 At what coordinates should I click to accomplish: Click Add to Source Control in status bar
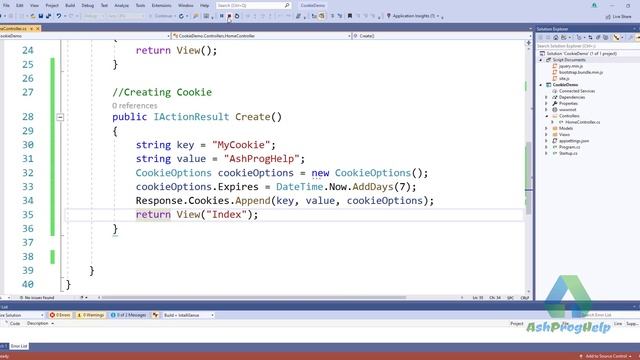pos(605,356)
